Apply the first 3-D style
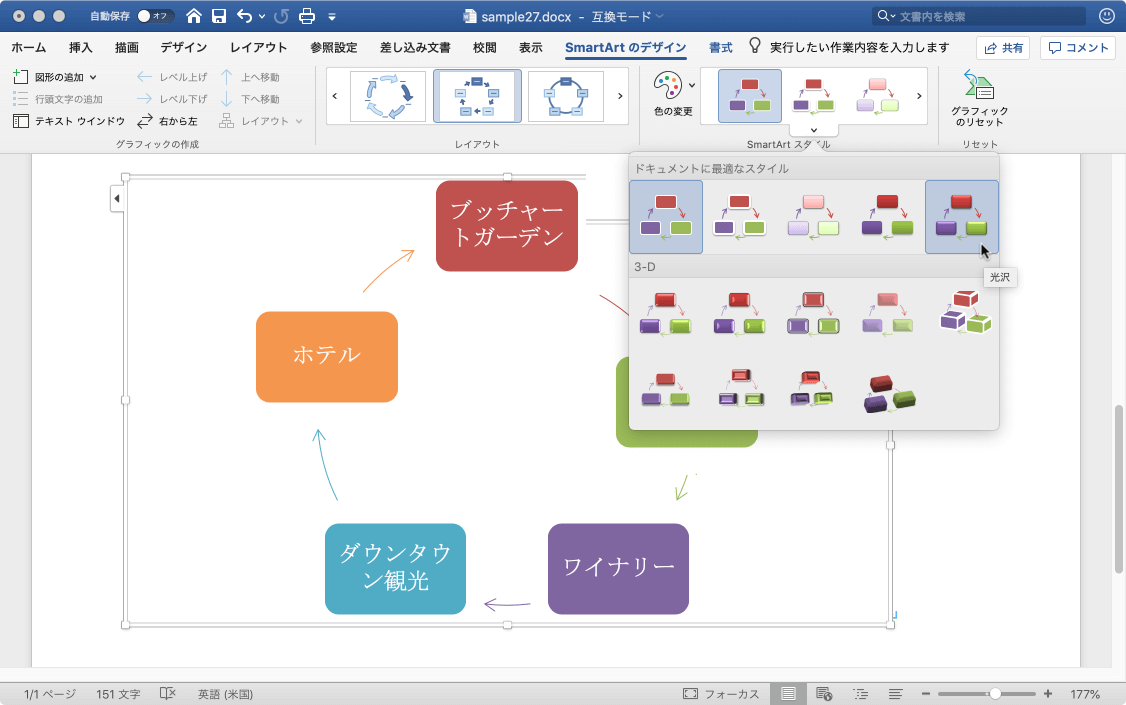 point(666,314)
